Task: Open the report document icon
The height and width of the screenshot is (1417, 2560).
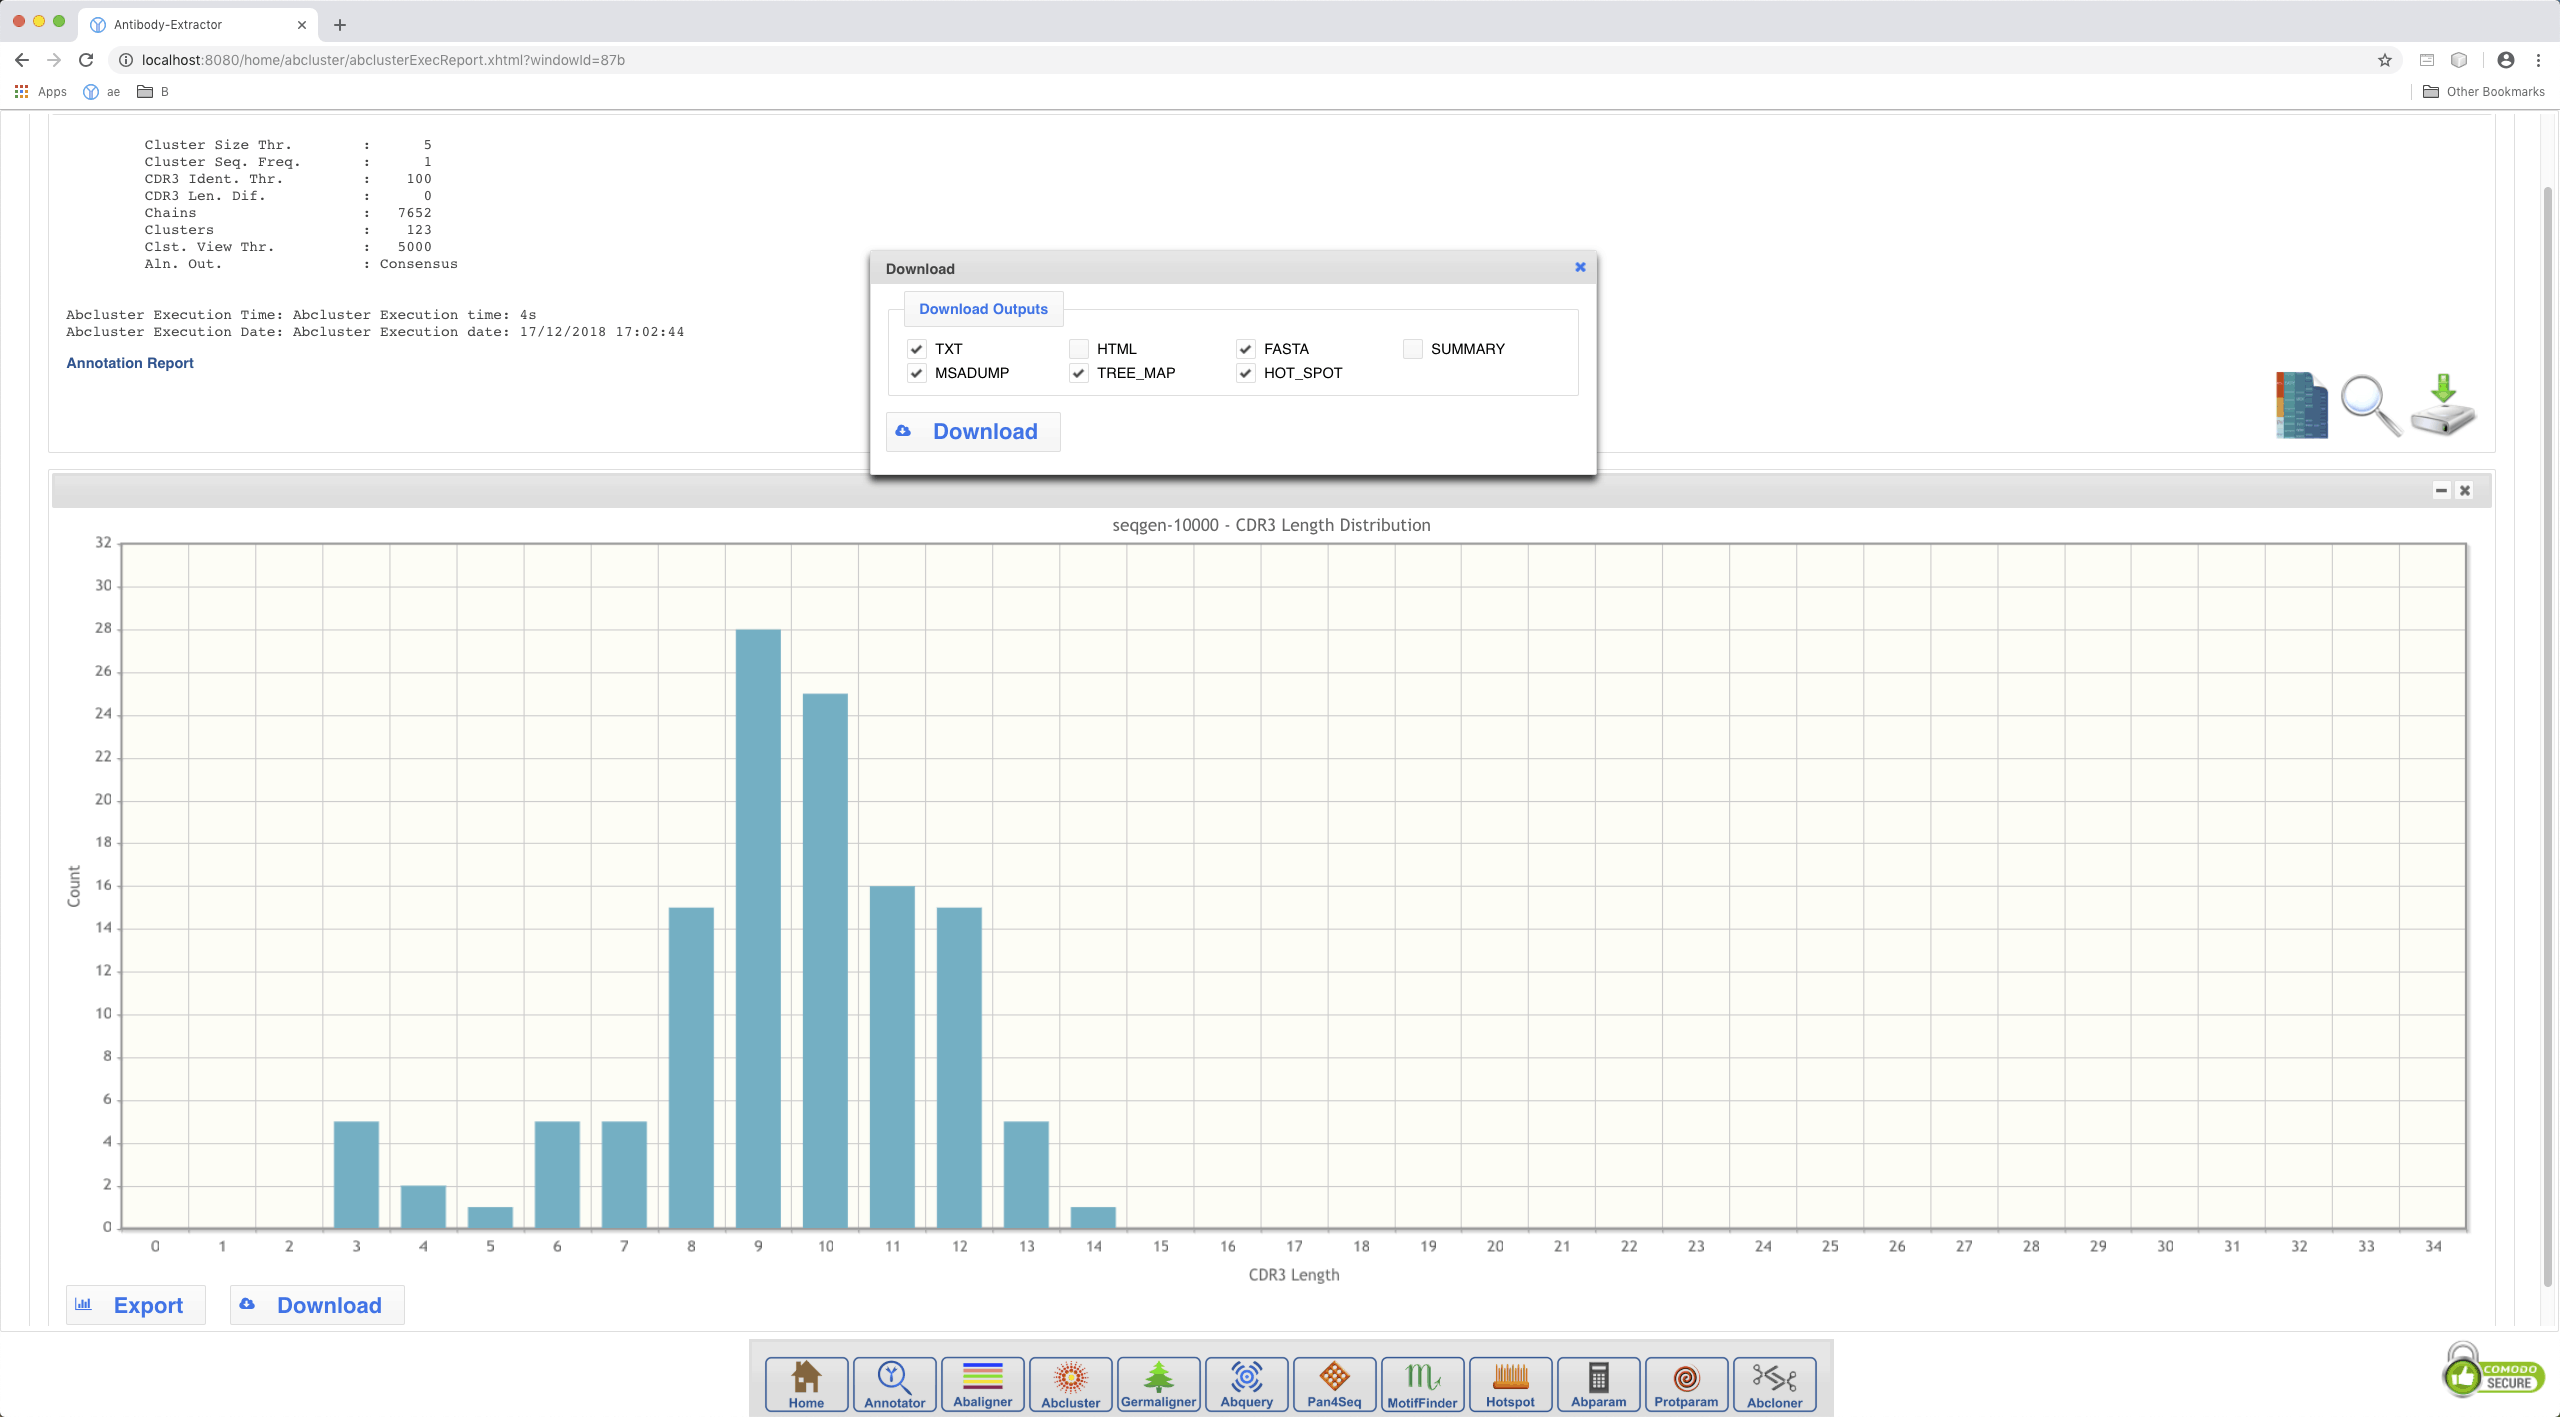Action: [2302, 405]
